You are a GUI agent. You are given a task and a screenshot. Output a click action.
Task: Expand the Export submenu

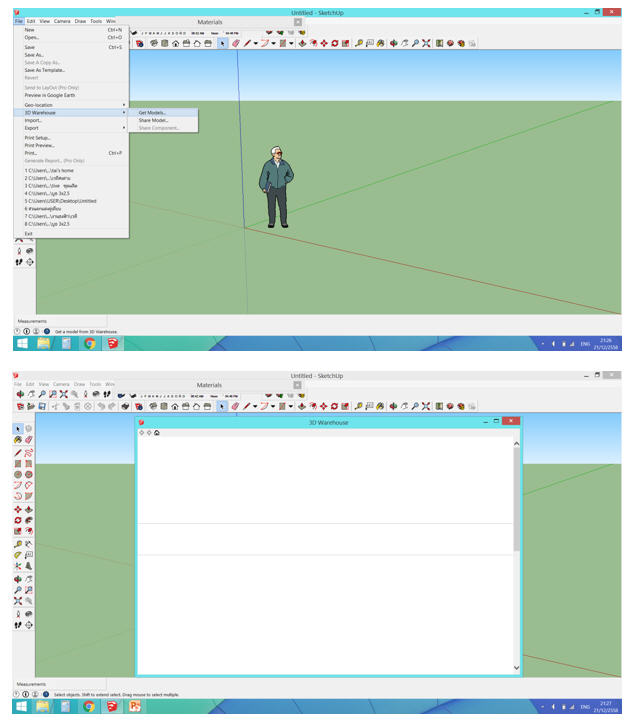tap(72, 128)
